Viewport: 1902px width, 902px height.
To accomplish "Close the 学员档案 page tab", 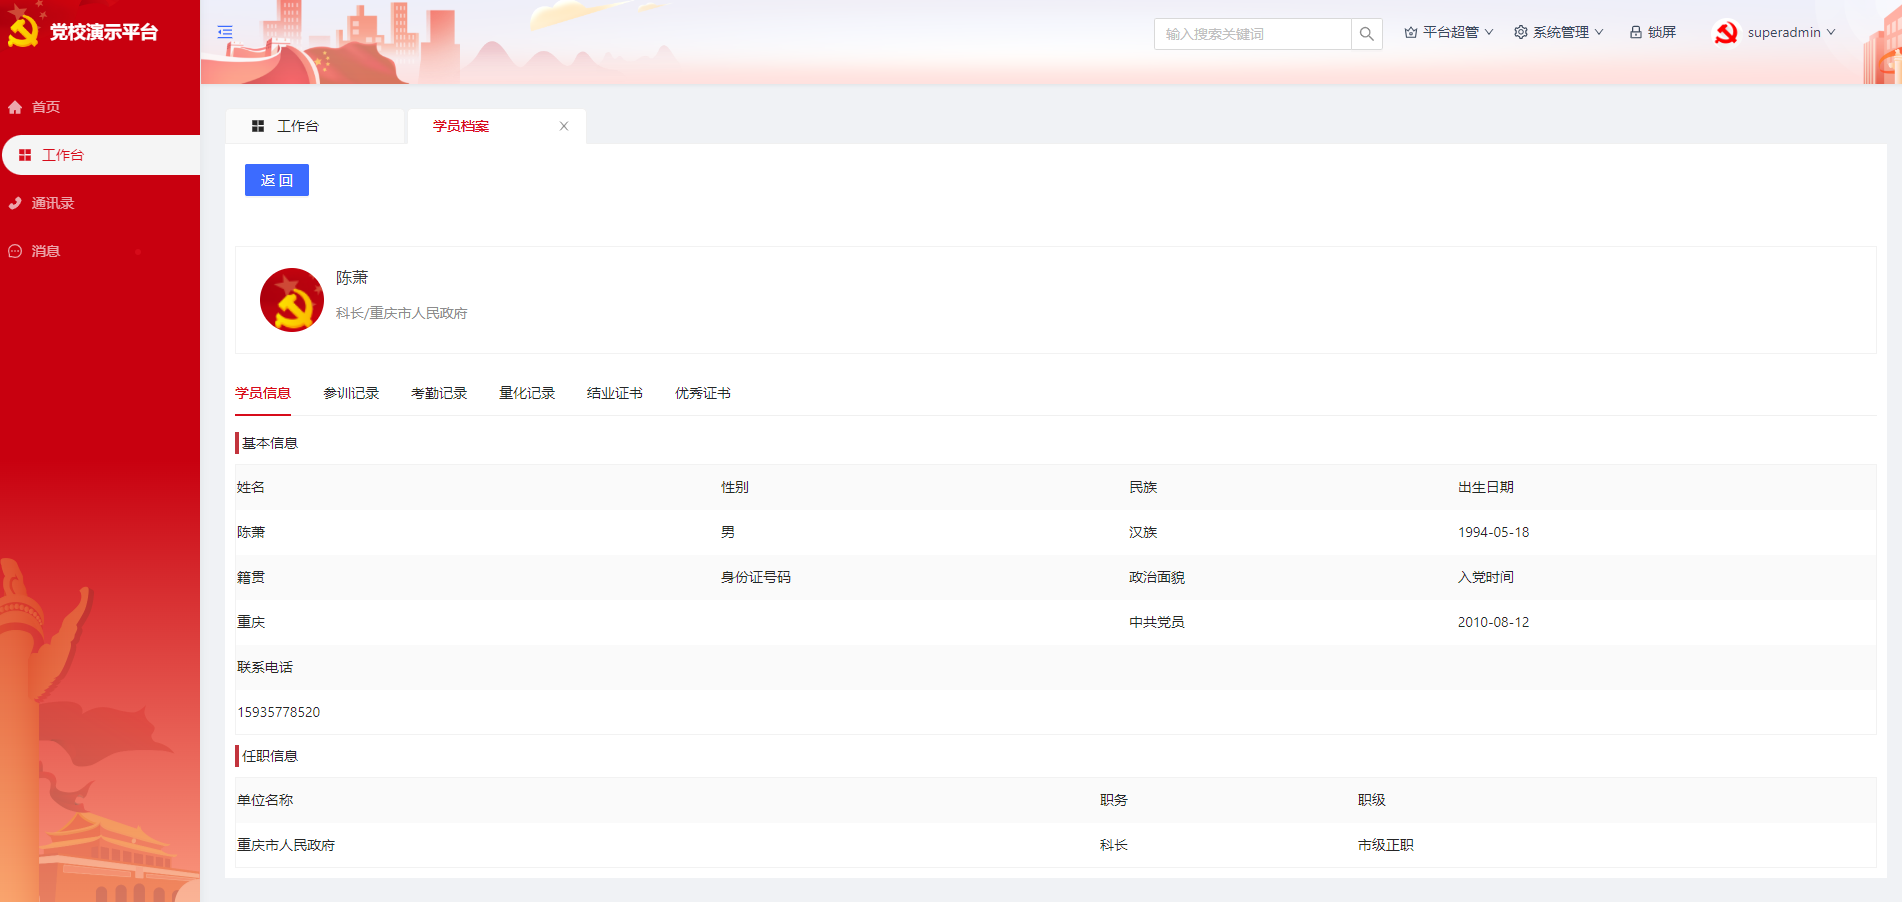I will 564,126.
